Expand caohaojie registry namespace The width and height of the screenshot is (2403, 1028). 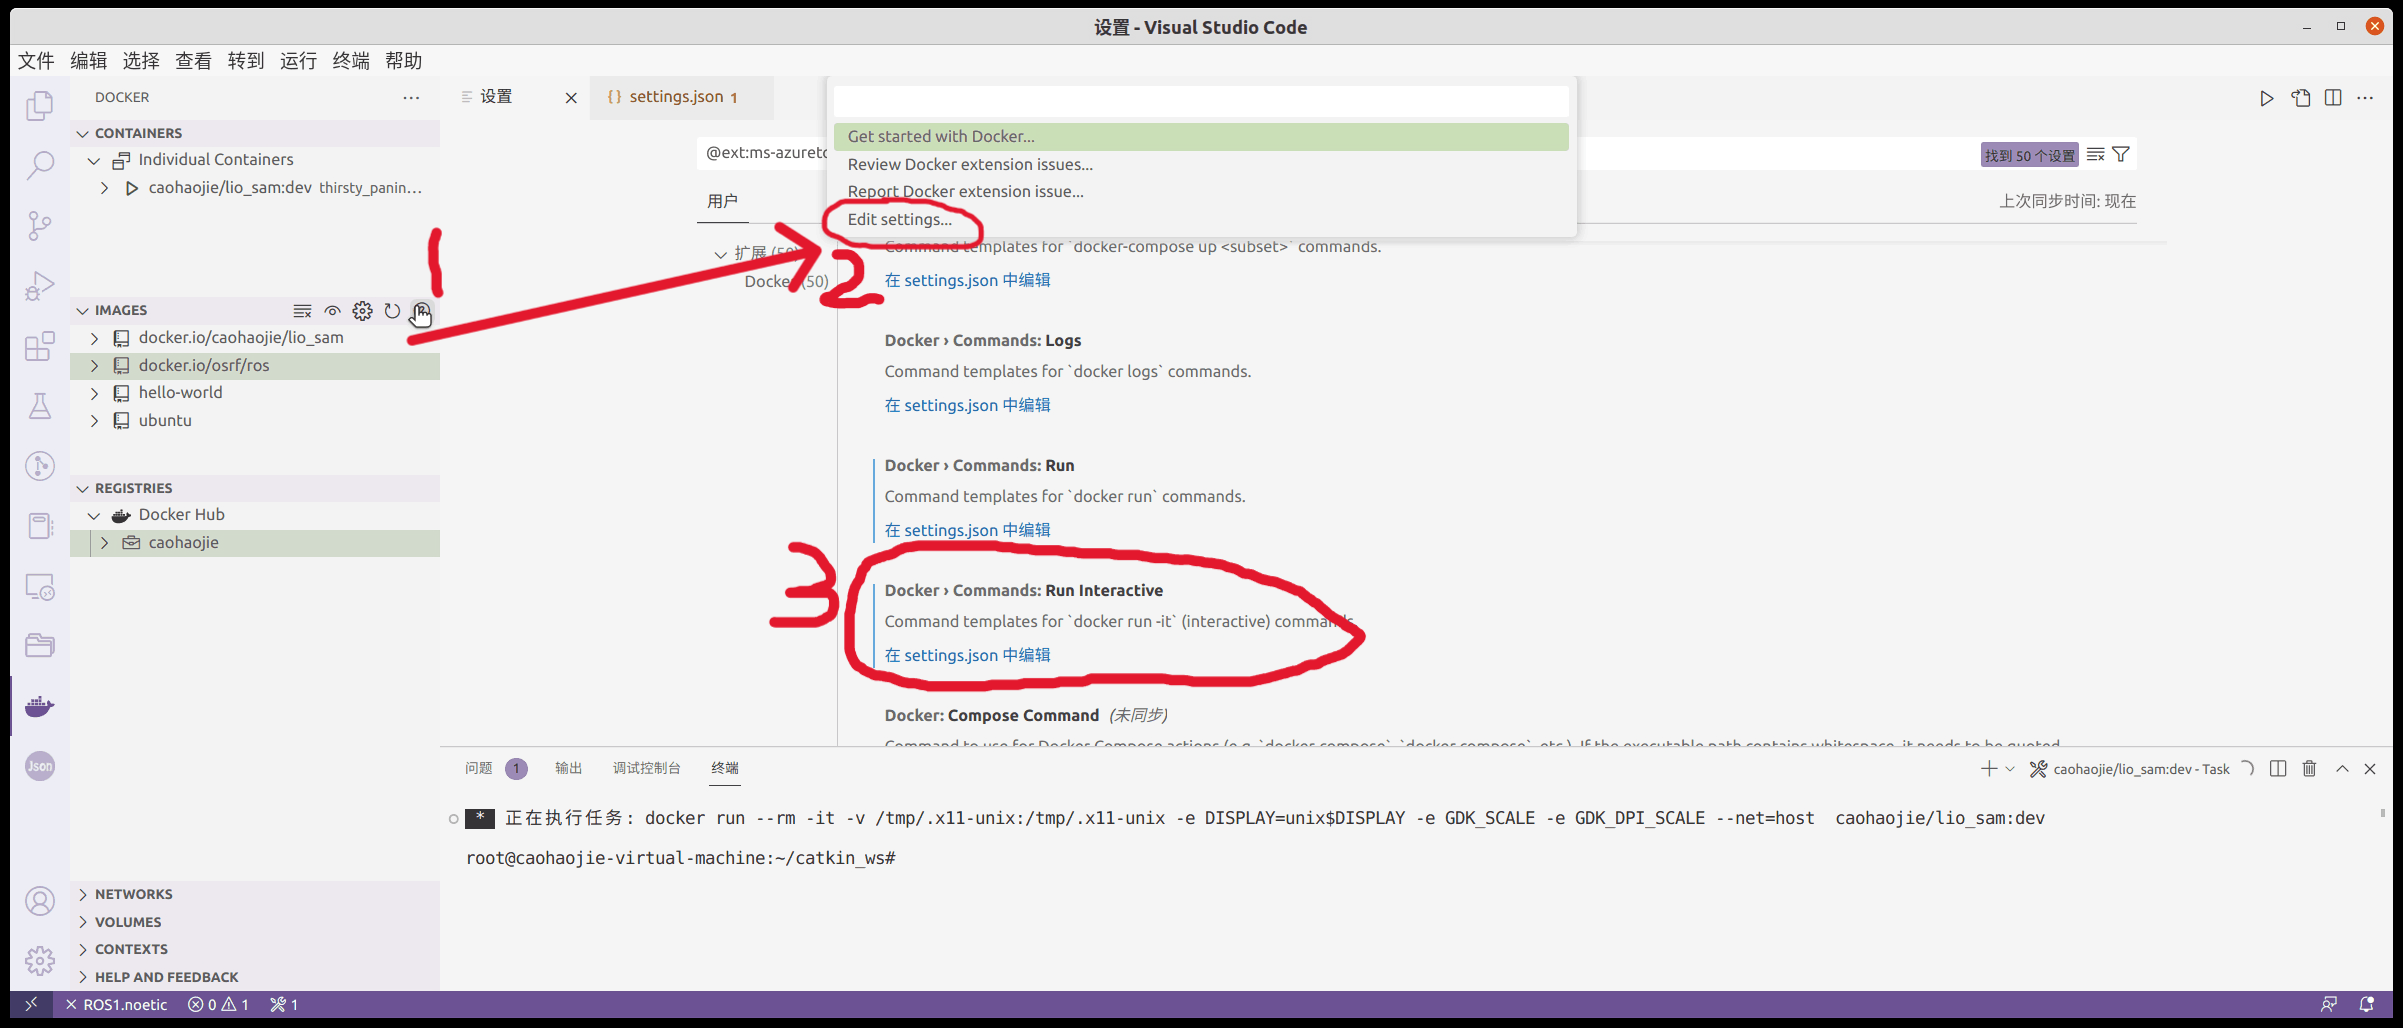[x=104, y=543]
